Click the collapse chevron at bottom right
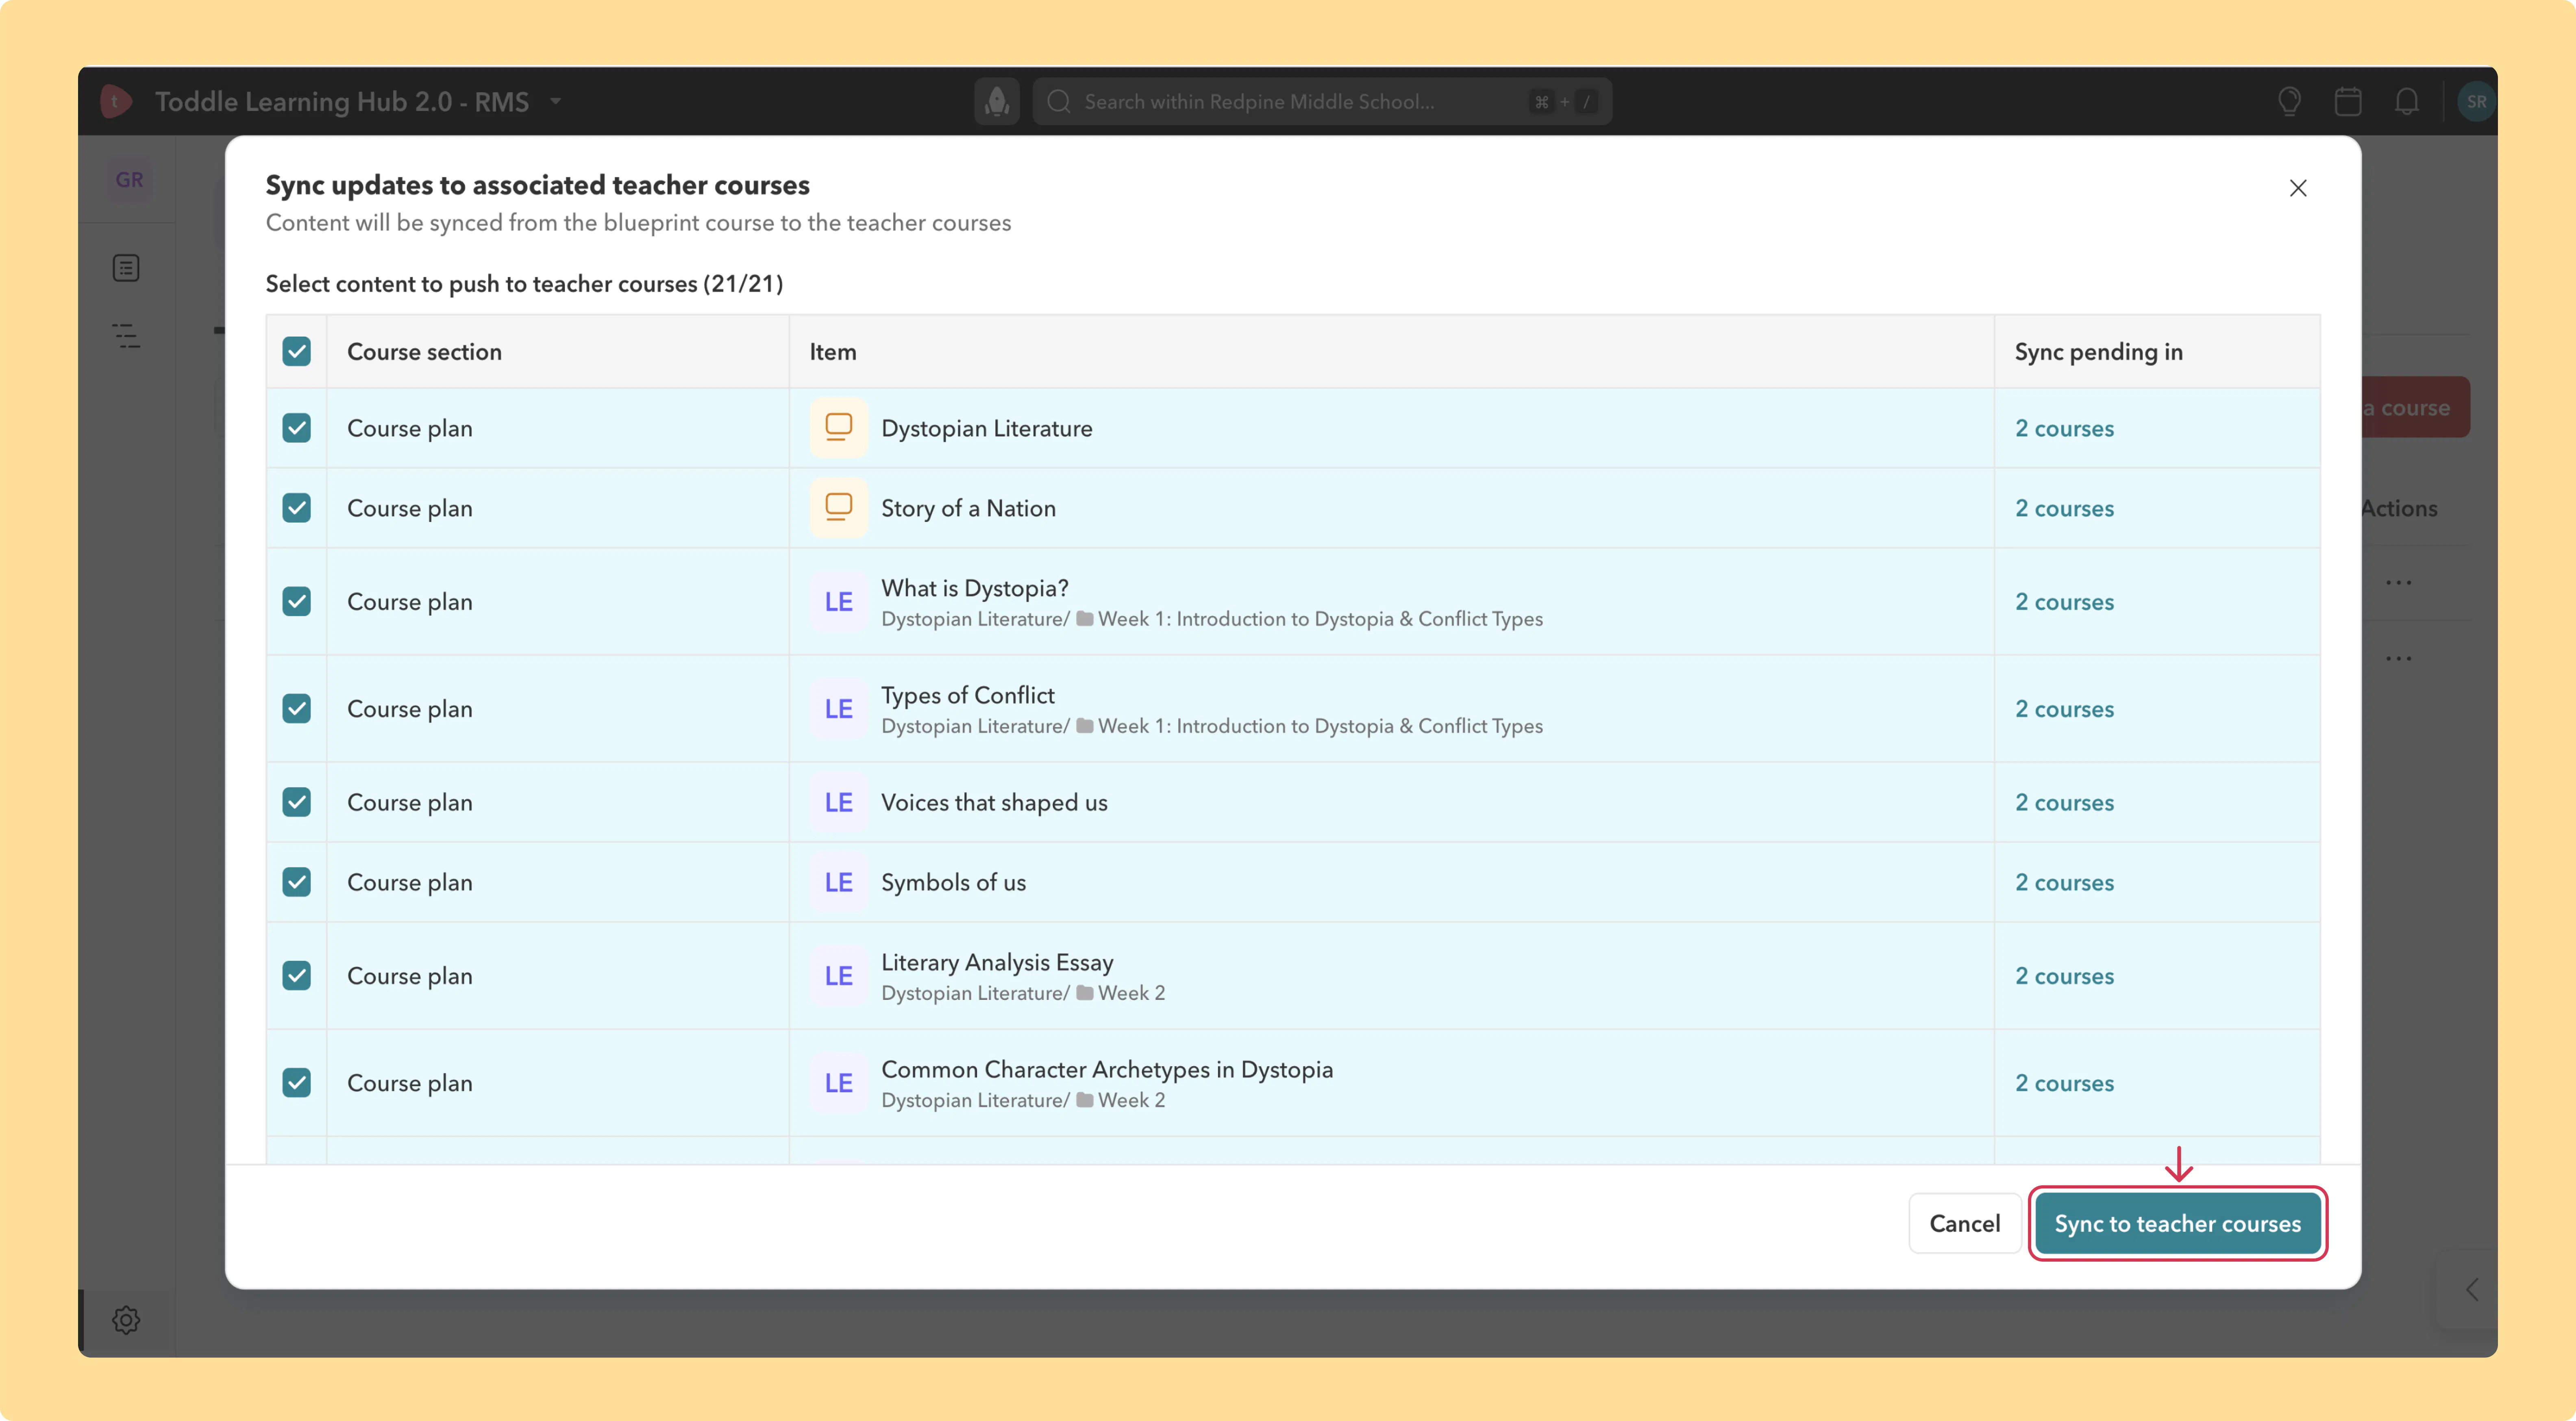Screen dimensions: 2576x1421 point(2472,1290)
